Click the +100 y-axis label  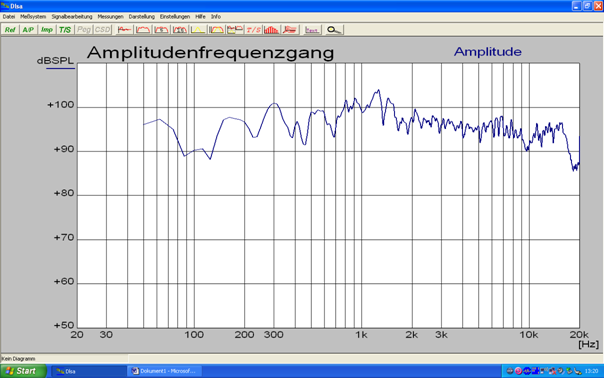61,105
